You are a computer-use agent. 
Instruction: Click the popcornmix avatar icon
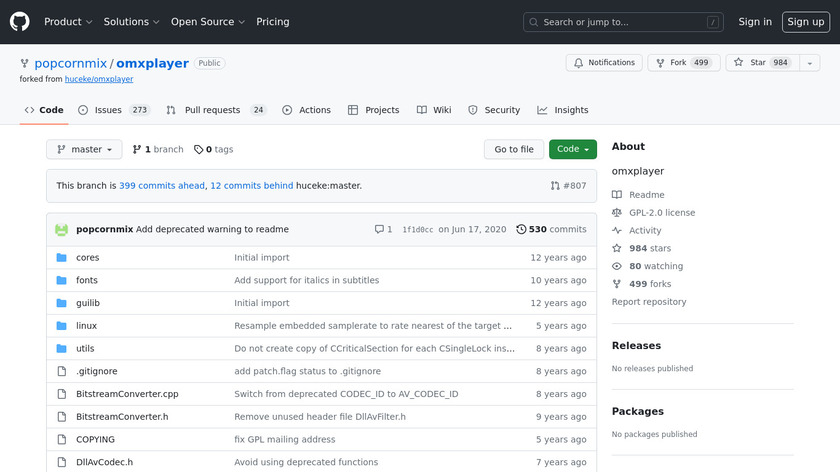(61, 229)
